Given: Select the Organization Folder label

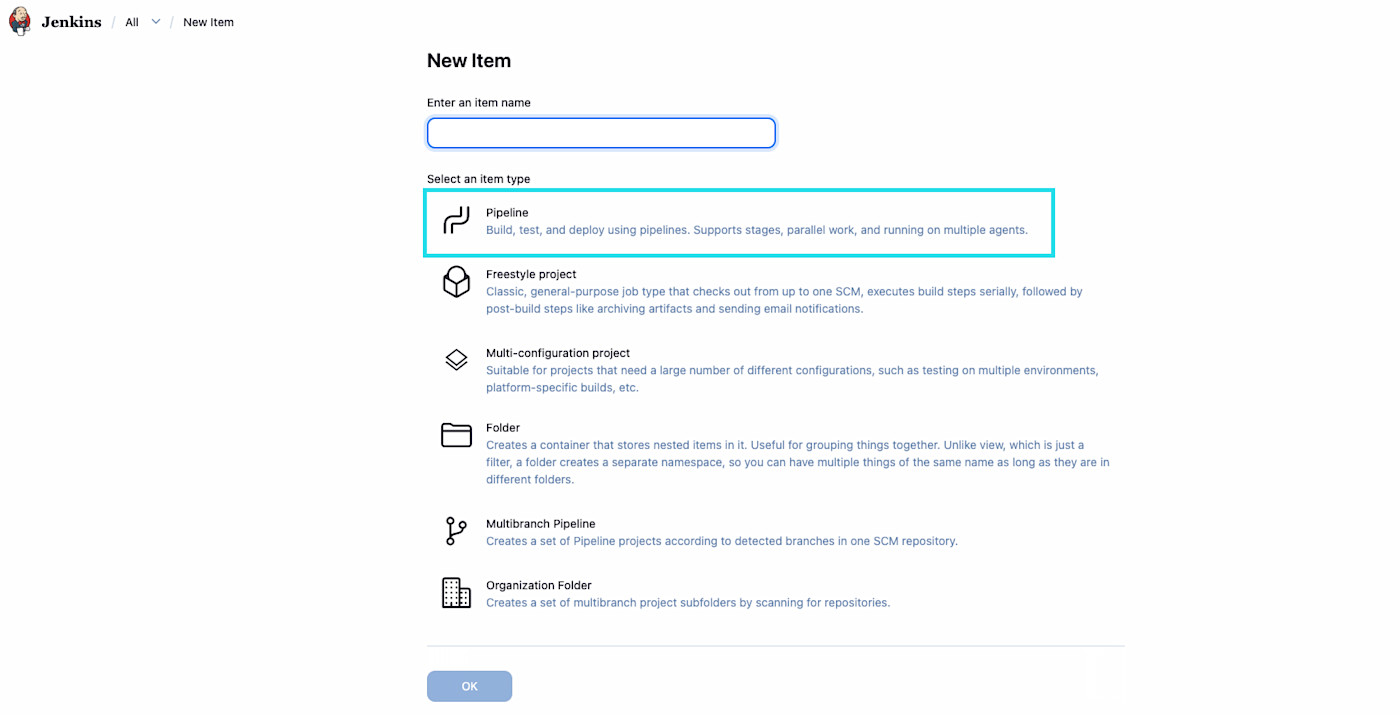Looking at the screenshot, I should coord(539,586).
